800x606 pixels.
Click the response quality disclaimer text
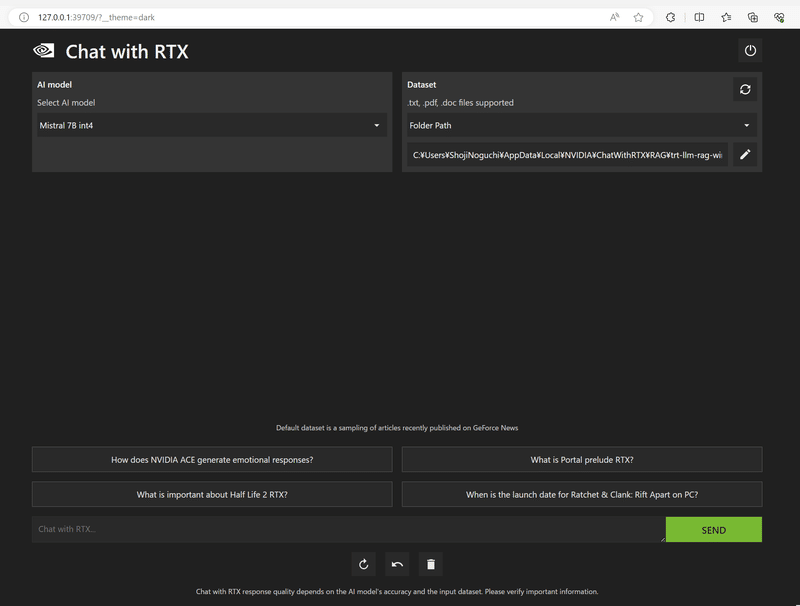397,592
